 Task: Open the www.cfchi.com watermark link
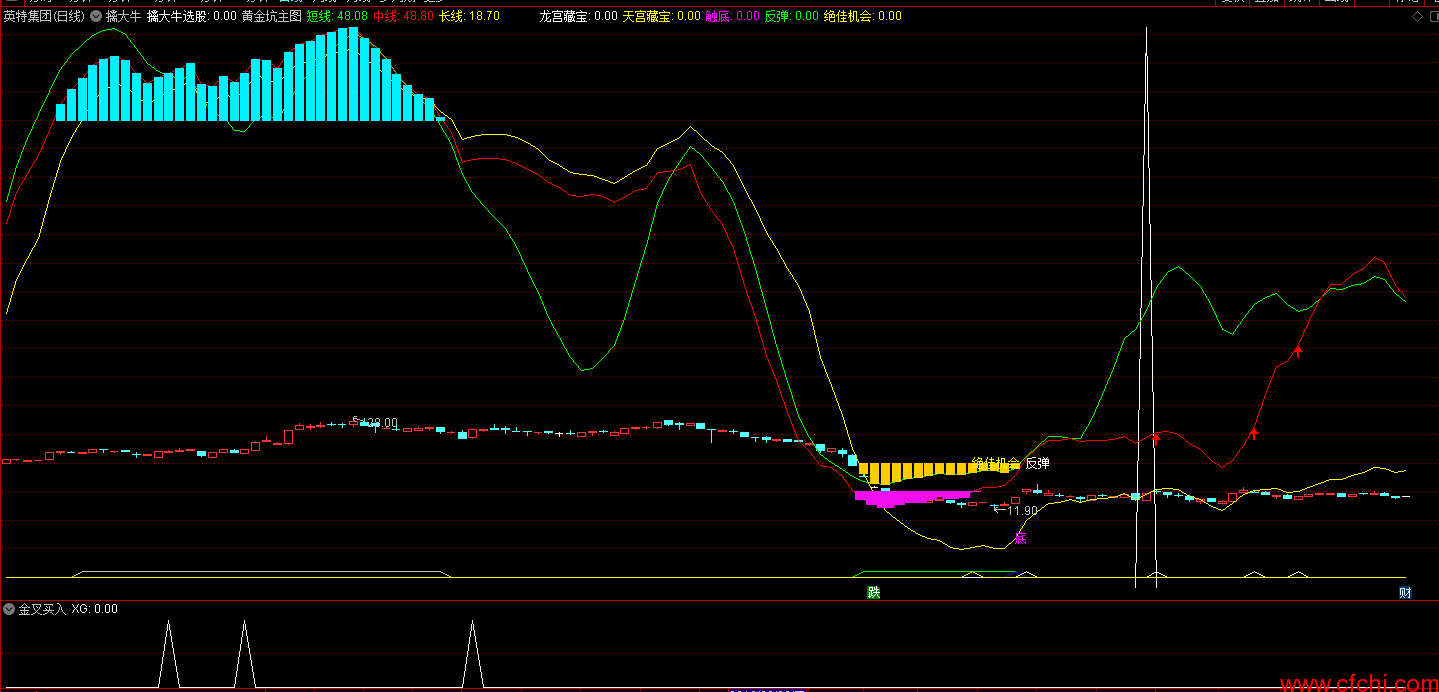(1358, 683)
